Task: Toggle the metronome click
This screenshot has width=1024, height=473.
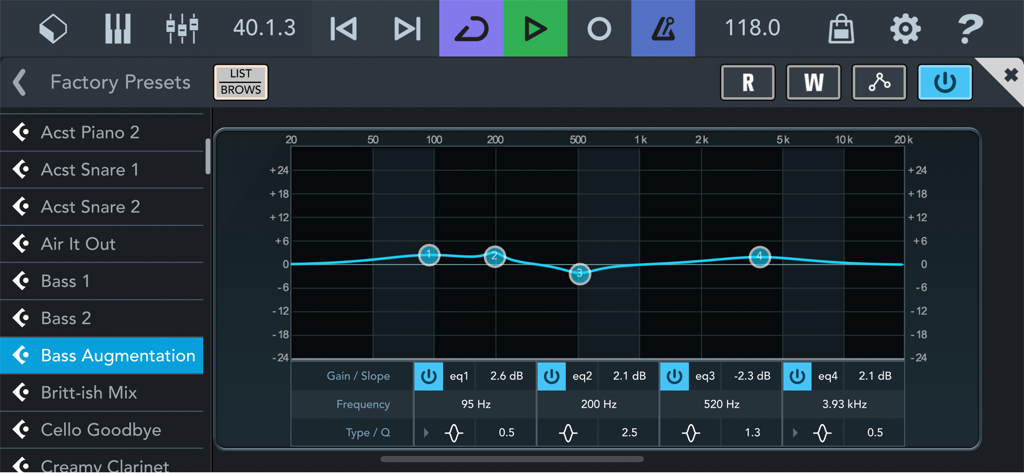Action: tap(662, 28)
